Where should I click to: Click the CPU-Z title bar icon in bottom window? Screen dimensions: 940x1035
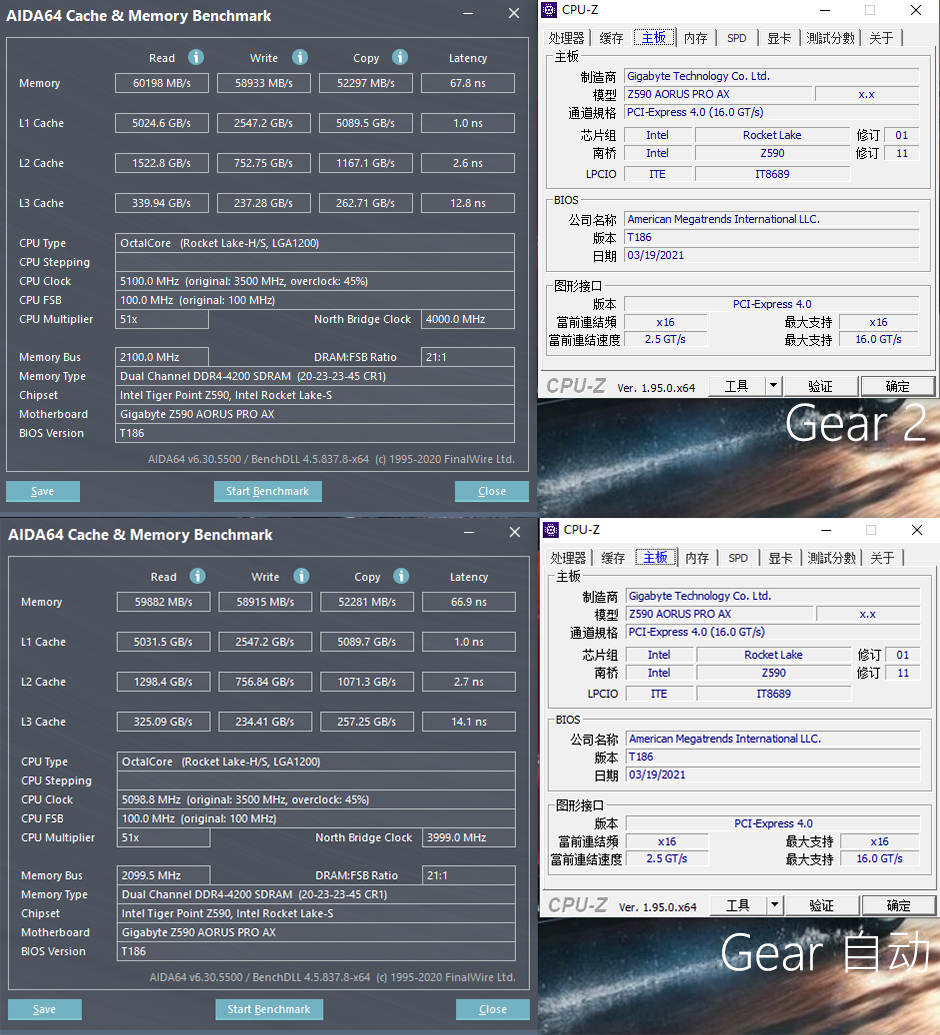click(x=549, y=529)
